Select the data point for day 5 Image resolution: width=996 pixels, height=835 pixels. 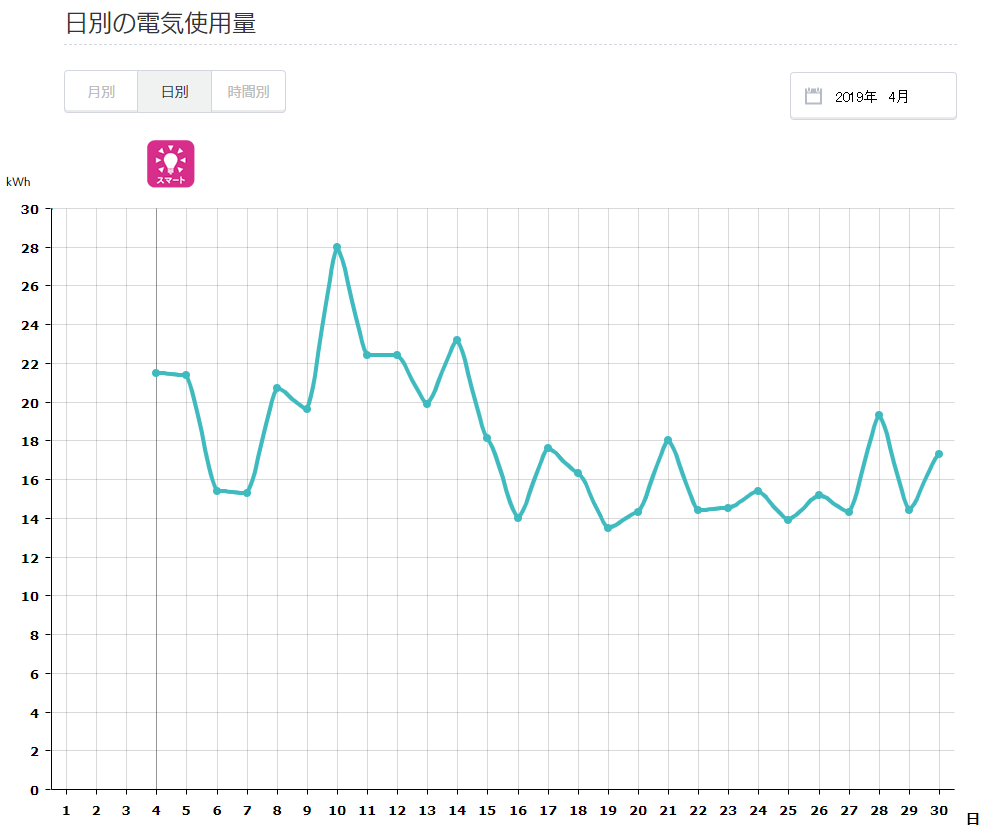[x=186, y=375]
